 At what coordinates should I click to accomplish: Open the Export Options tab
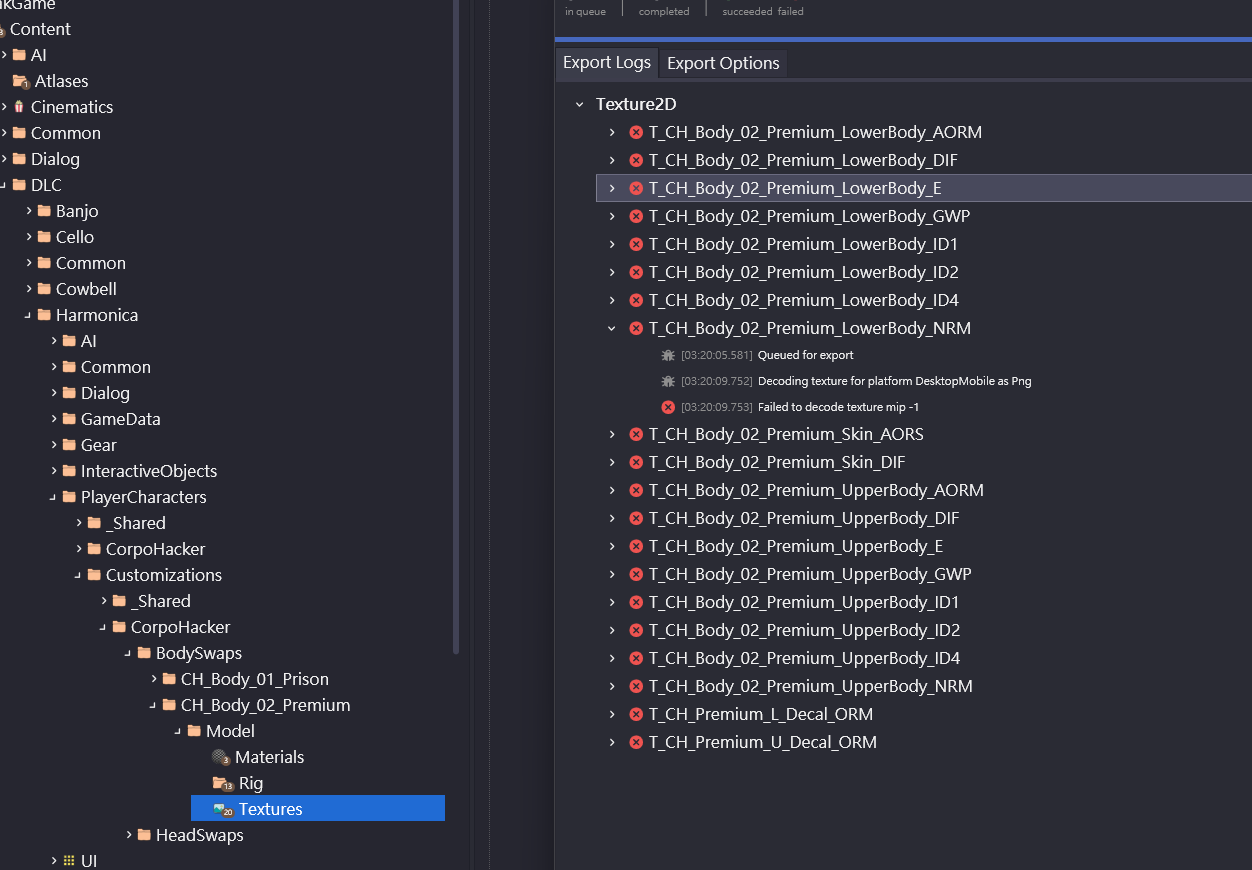723,63
